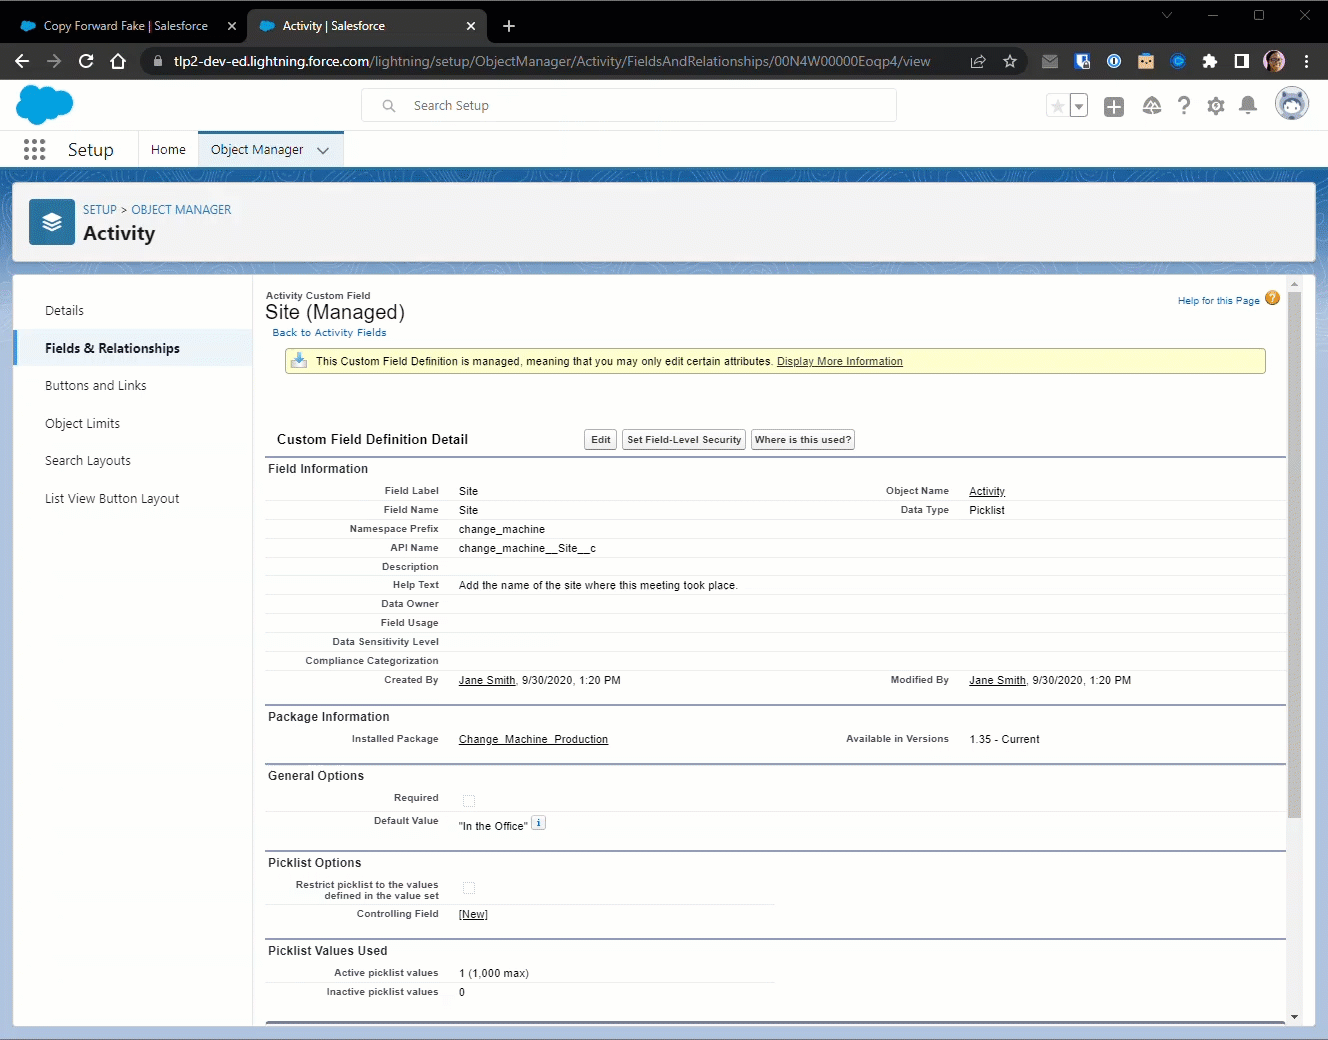Click the API name change_machine__Site__c

tap(527, 548)
